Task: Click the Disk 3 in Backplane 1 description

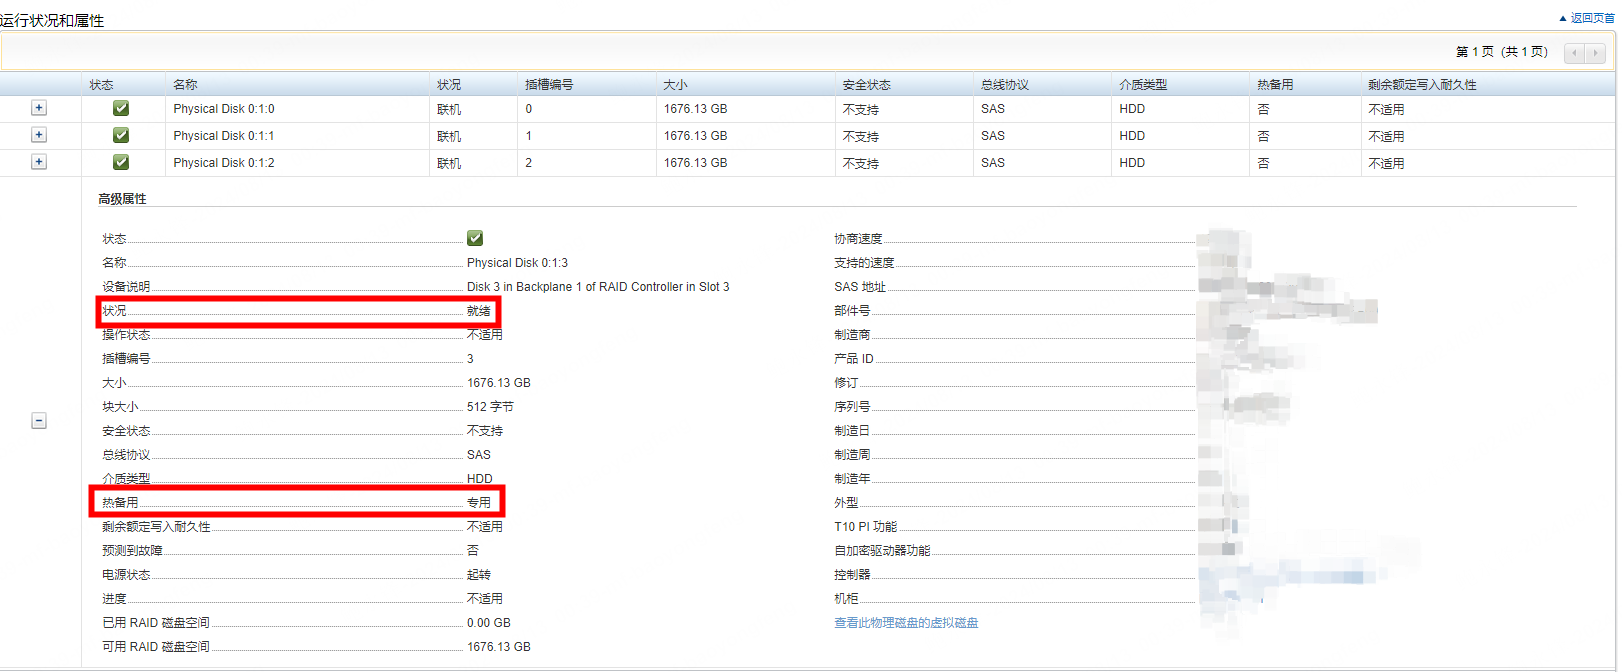Action: 598,287
